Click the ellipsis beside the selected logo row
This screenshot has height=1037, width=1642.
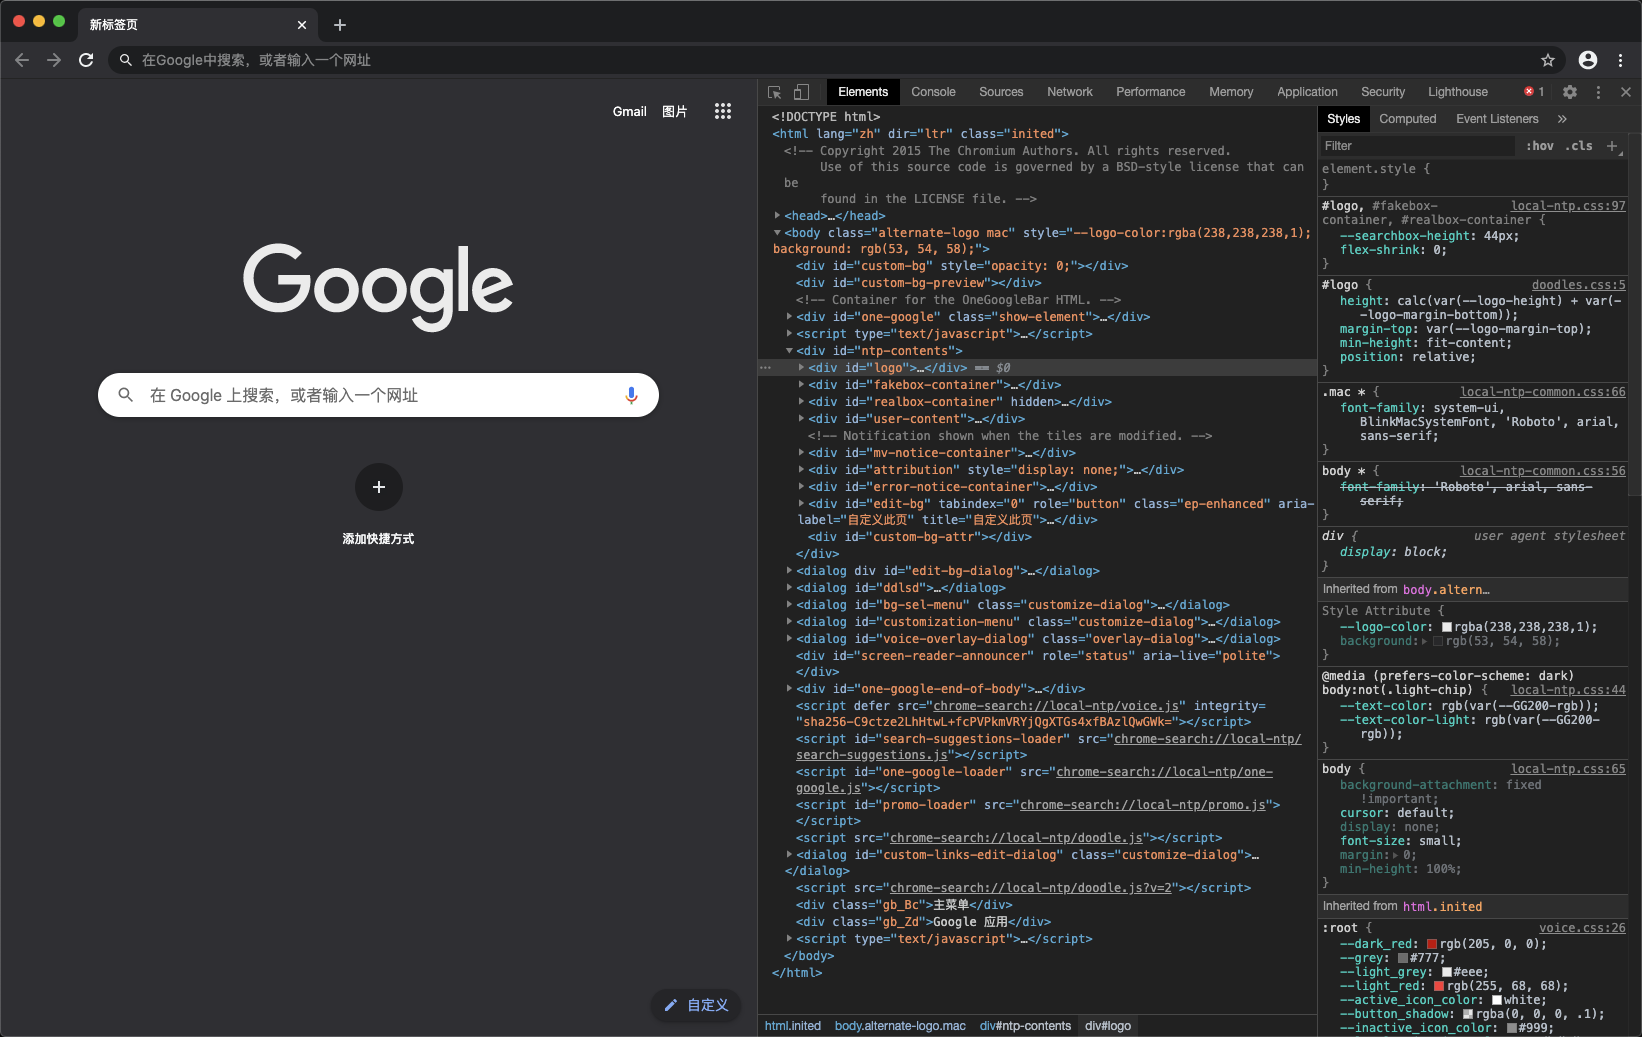(x=765, y=368)
